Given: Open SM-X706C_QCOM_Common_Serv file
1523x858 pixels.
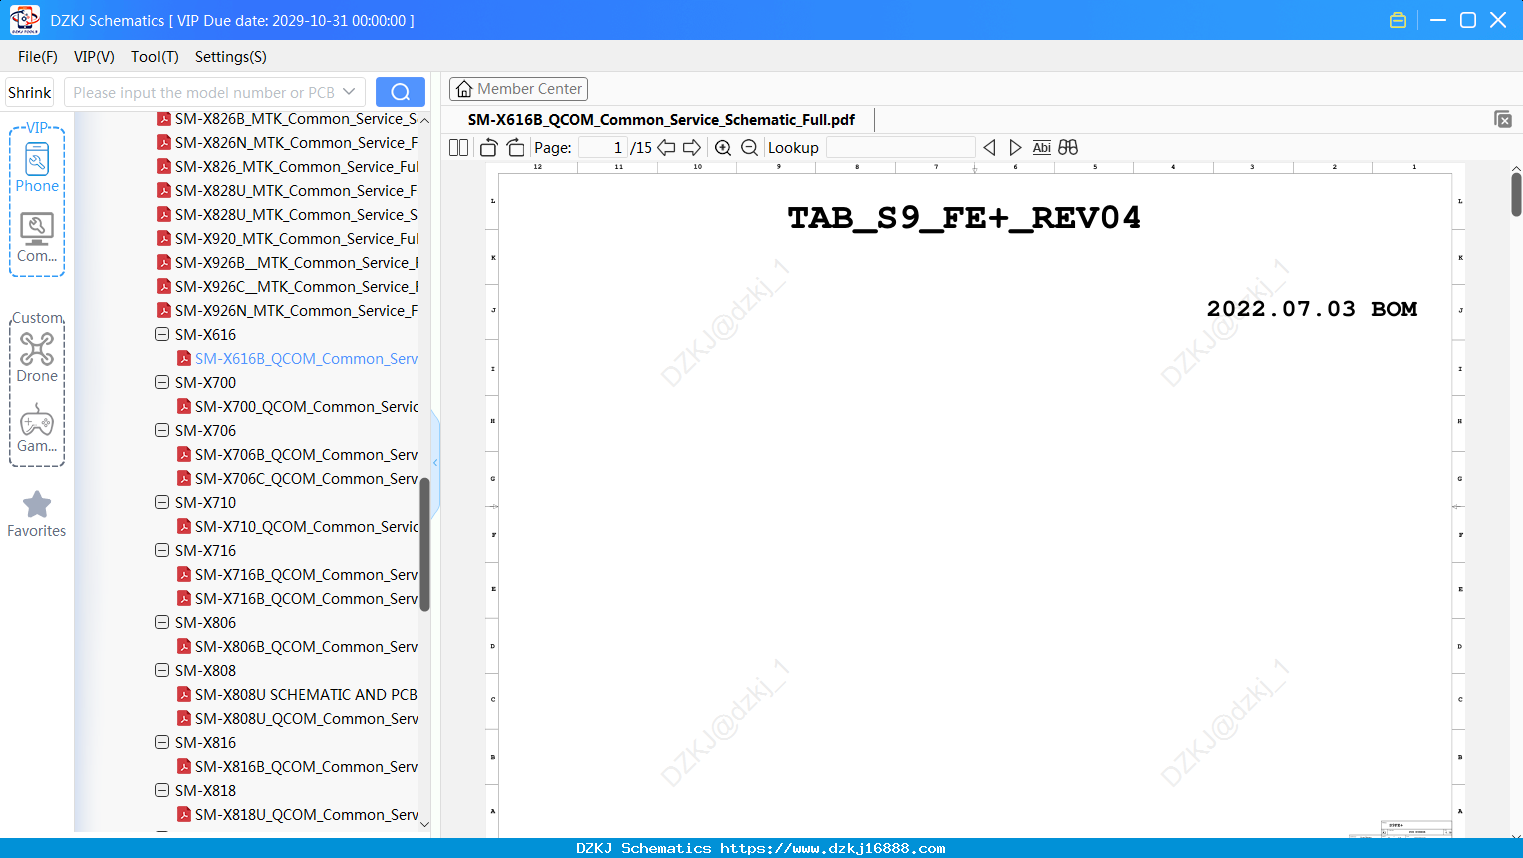Looking at the screenshot, I should (306, 479).
